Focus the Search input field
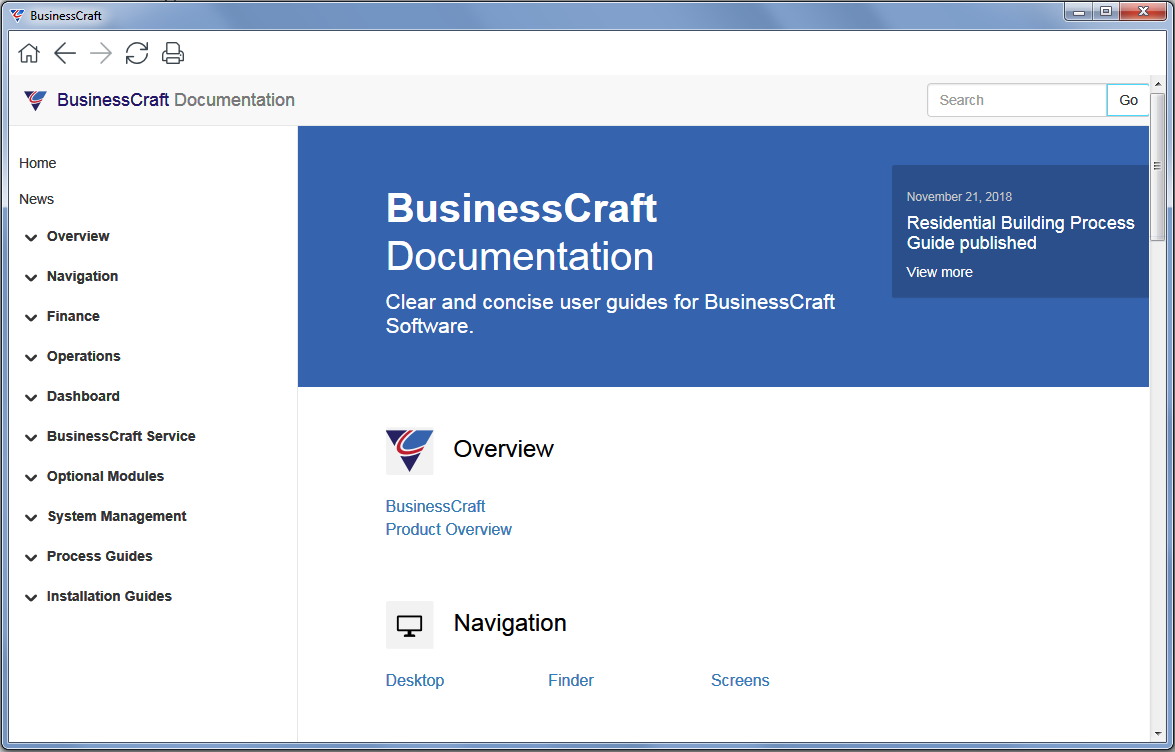This screenshot has height=752, width=1175. click(1017, 100)
